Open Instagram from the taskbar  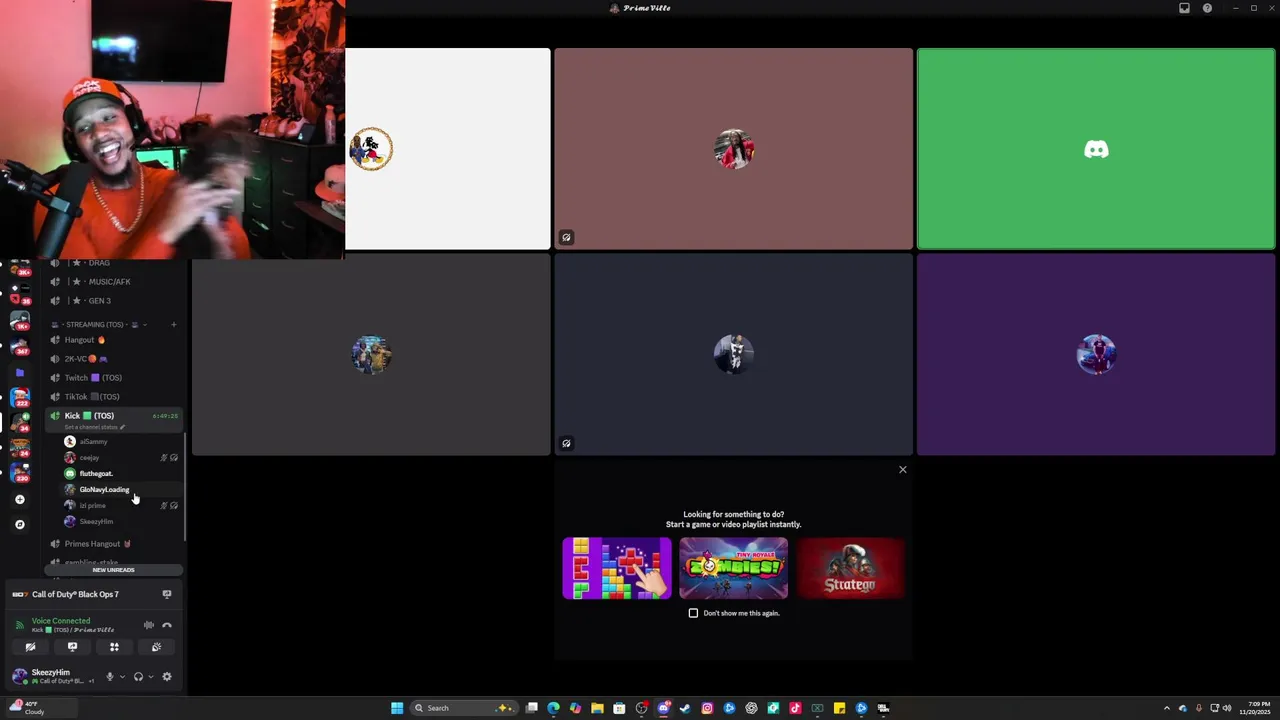coord(707,708)
